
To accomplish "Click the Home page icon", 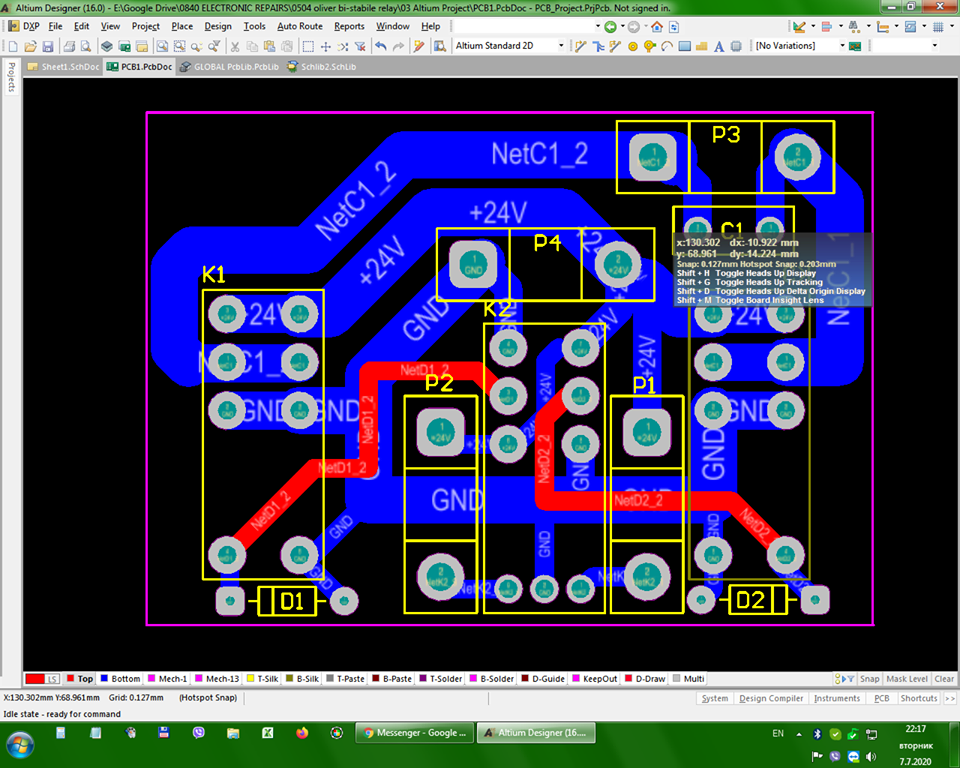I will 657,27.
